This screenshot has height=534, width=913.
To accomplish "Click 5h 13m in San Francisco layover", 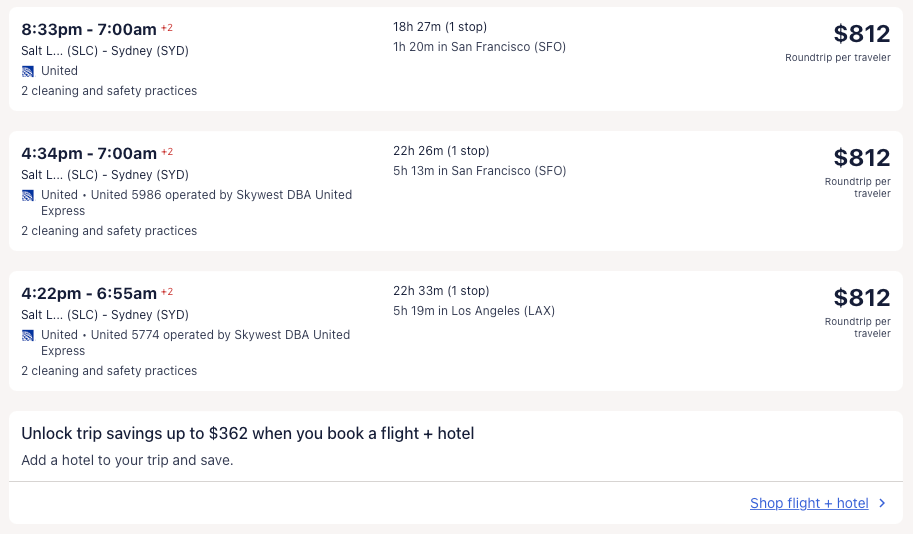I will click(479, 171).
